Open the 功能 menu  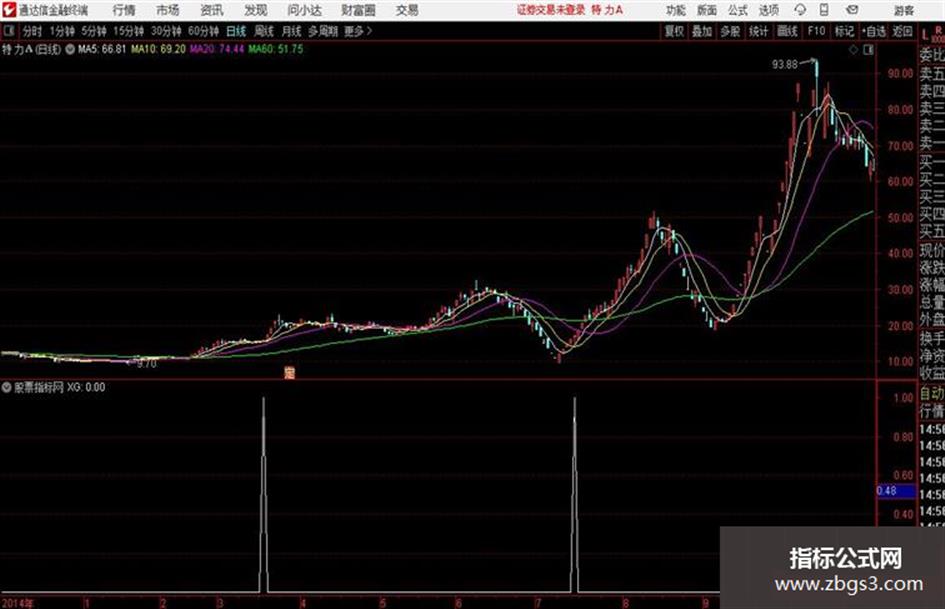(676, 10)
